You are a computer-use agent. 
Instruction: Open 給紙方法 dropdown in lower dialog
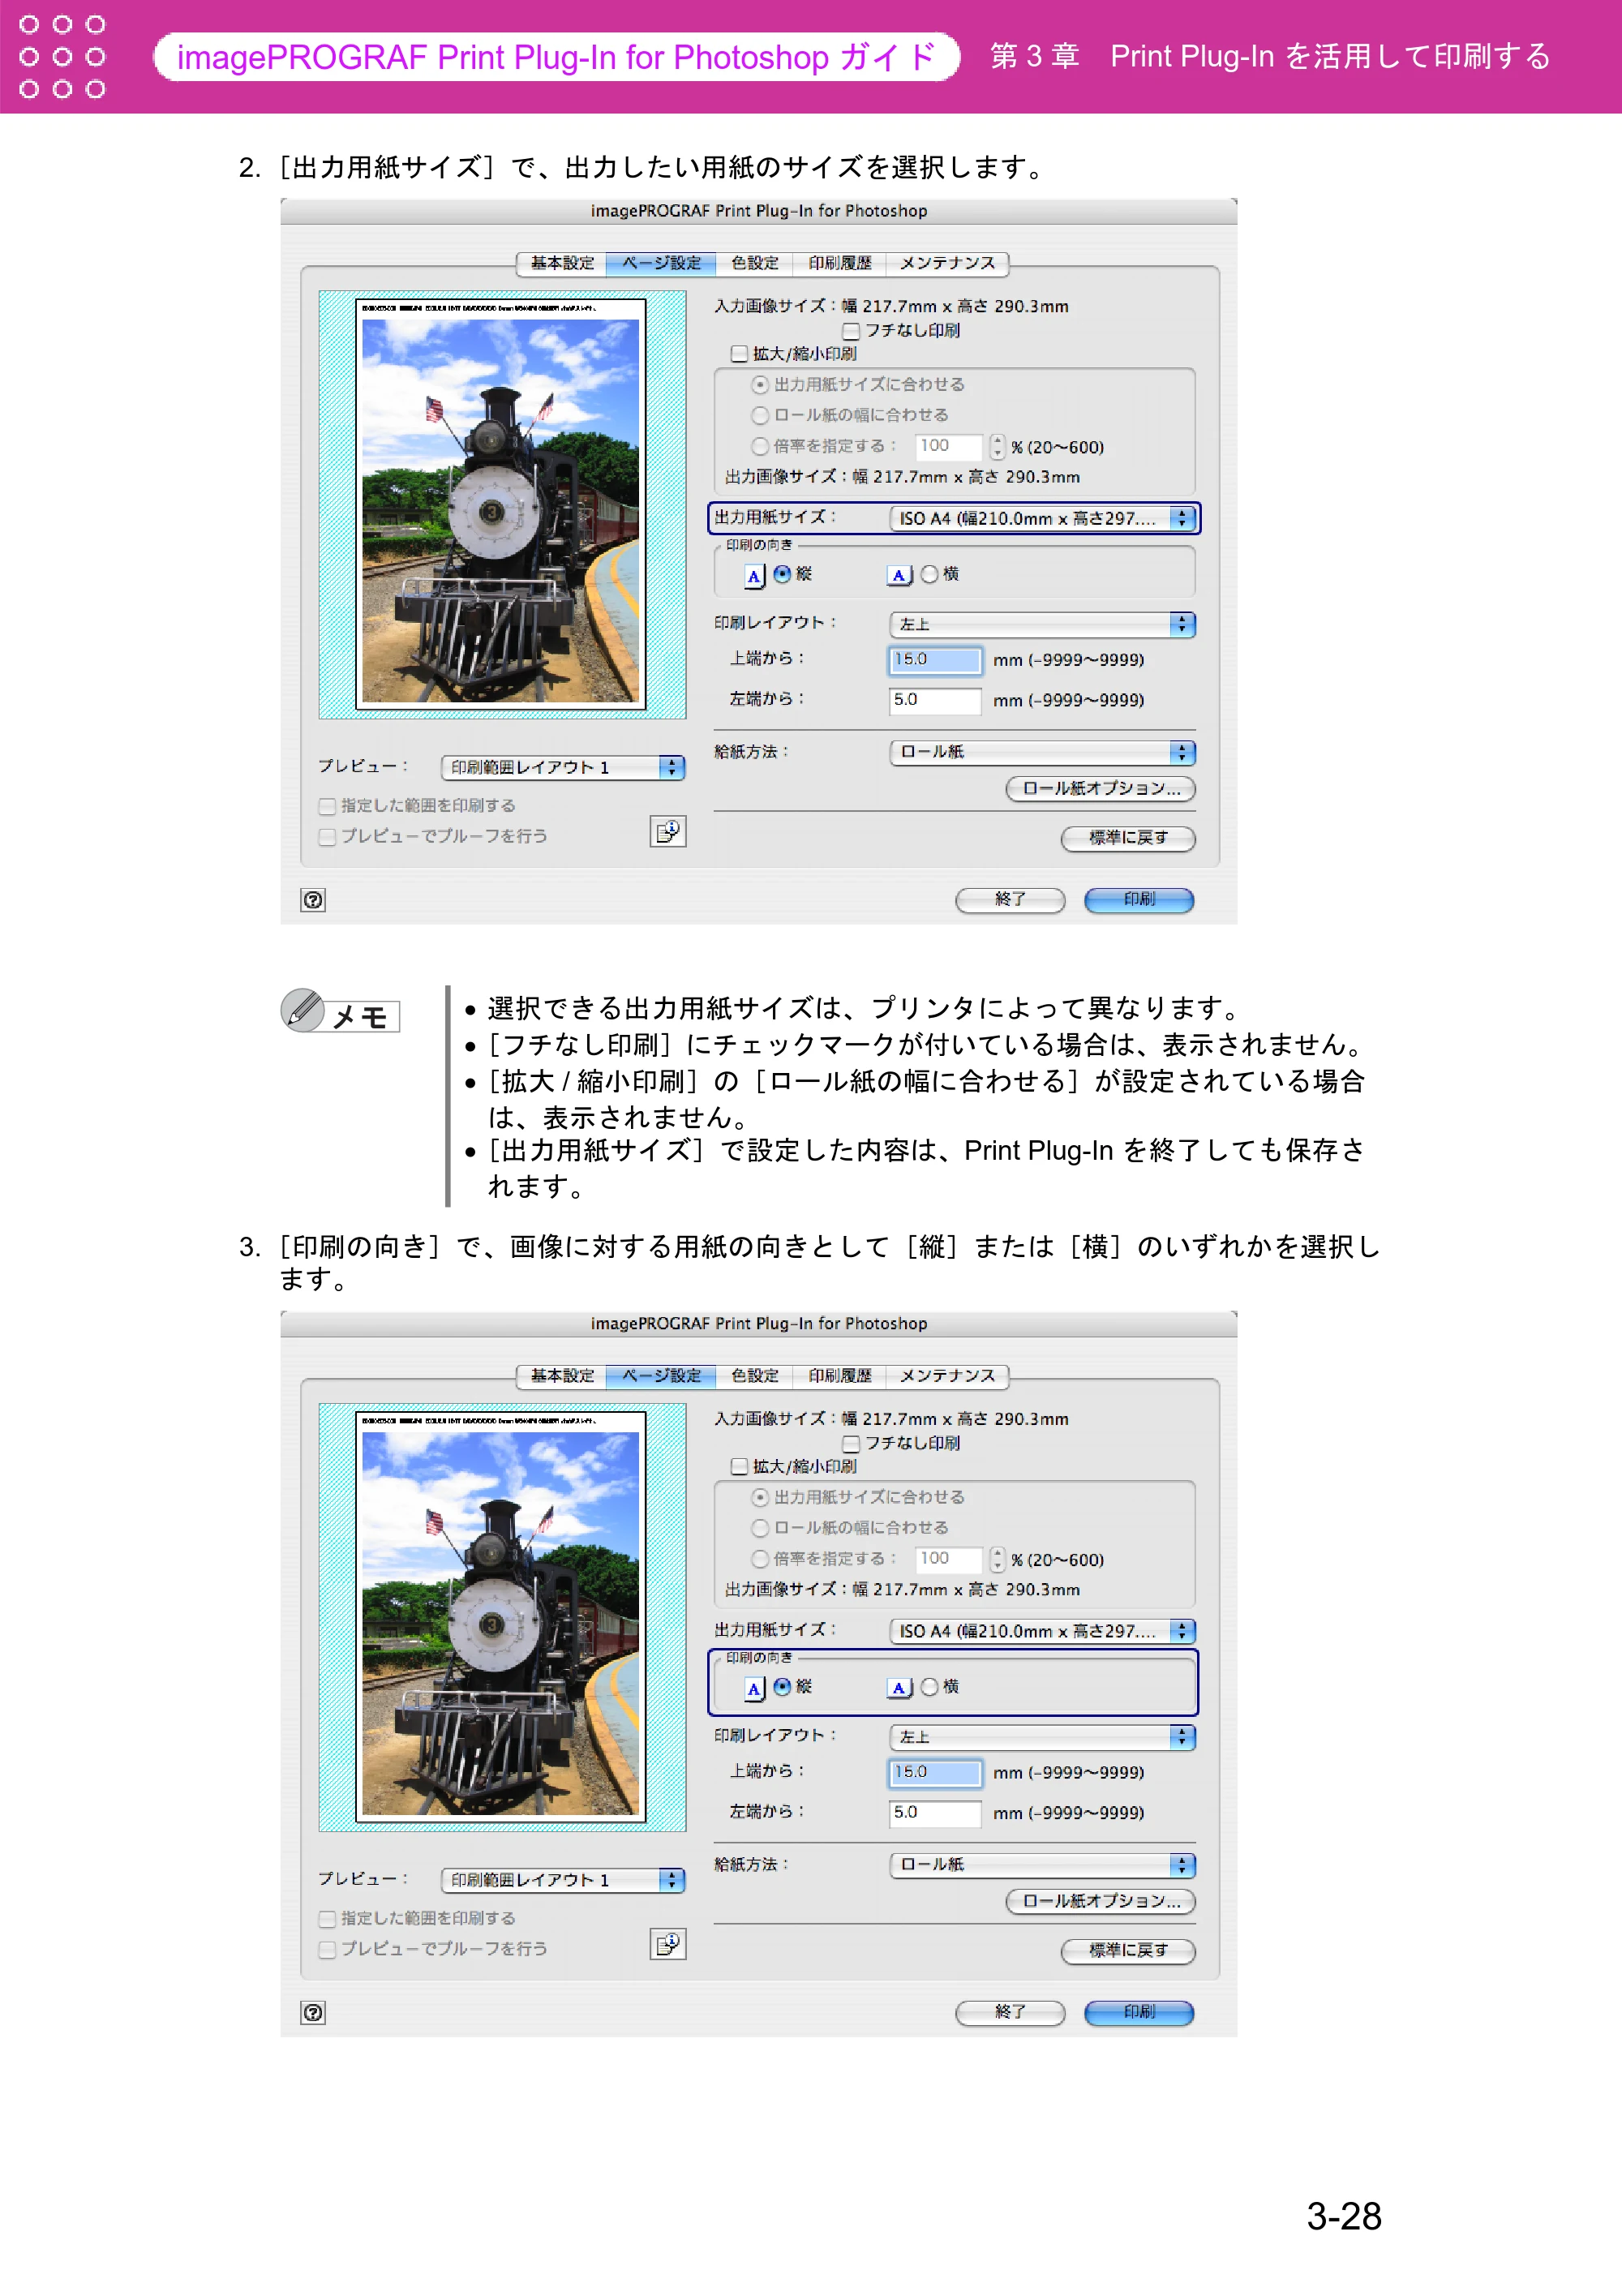pos(1042,1865)
